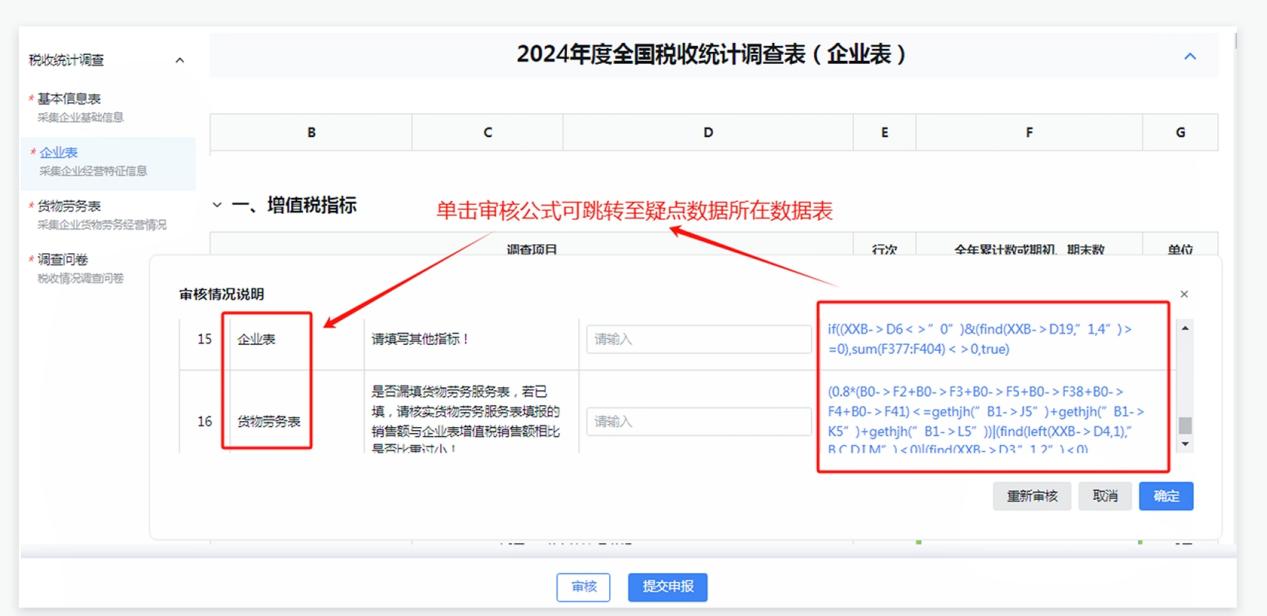Screen dimensions: 1267x616
Task: Submit the form with 提交申报
Action: pyautogui.click(x=667, y=587)
